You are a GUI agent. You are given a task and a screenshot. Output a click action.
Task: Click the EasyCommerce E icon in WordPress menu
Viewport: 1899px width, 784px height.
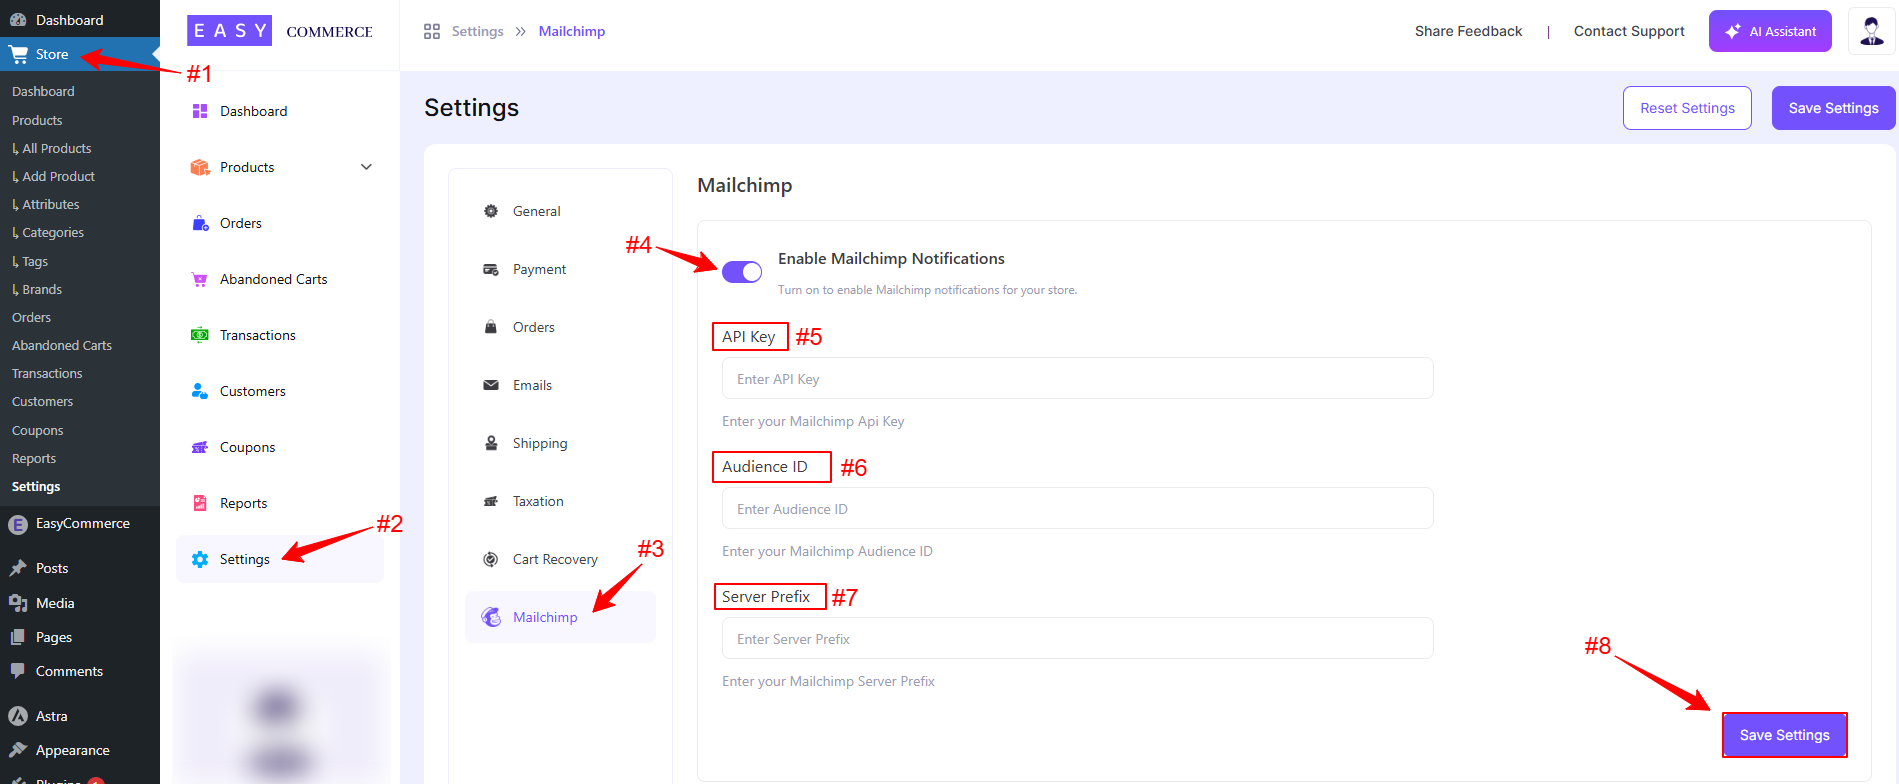(x=18, y=524)
